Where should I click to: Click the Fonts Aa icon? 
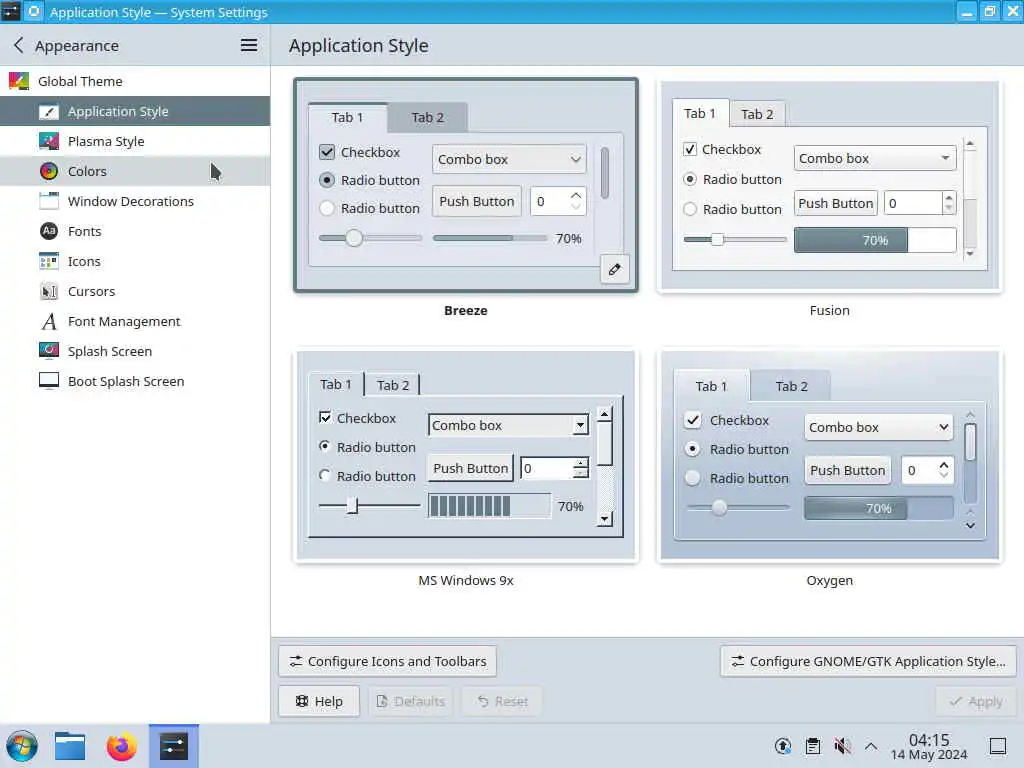click(49, 231)
